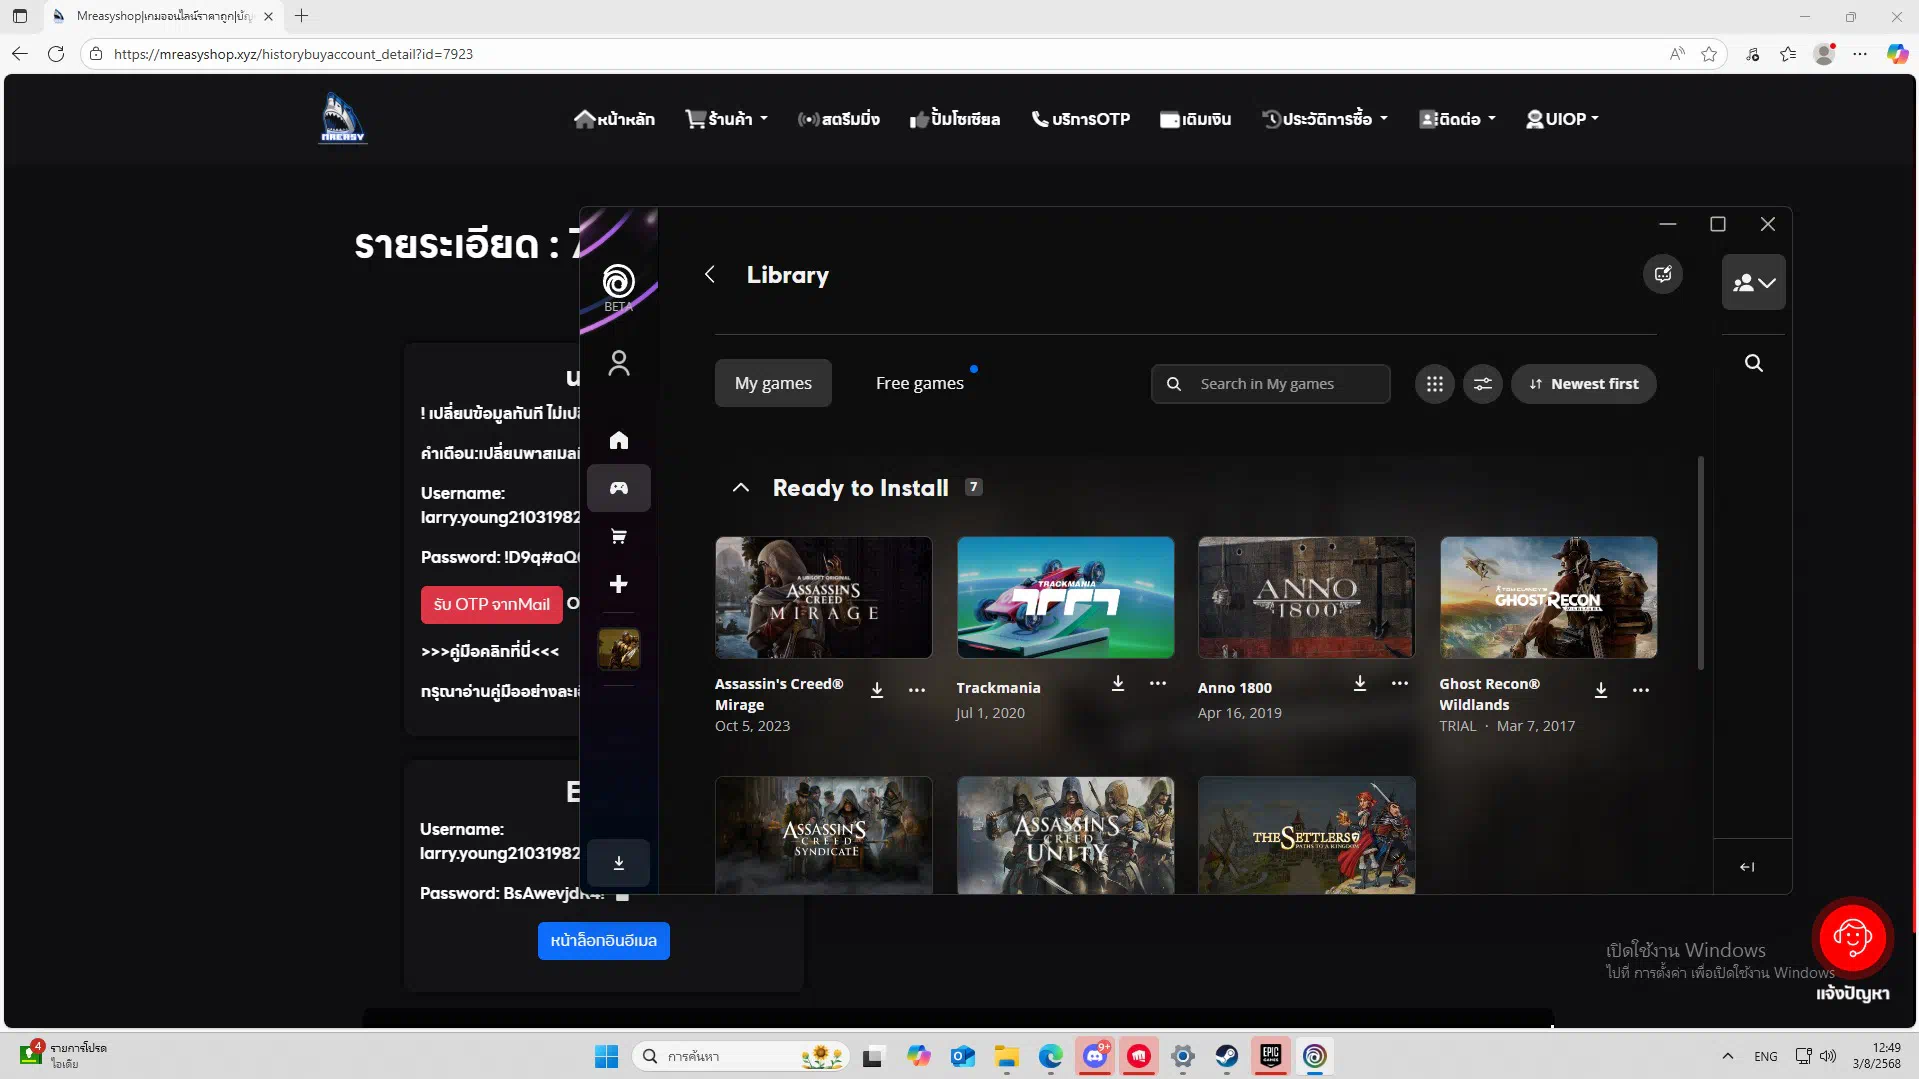Open Epic Games from the taskbar

[x=1271, y=1056]
